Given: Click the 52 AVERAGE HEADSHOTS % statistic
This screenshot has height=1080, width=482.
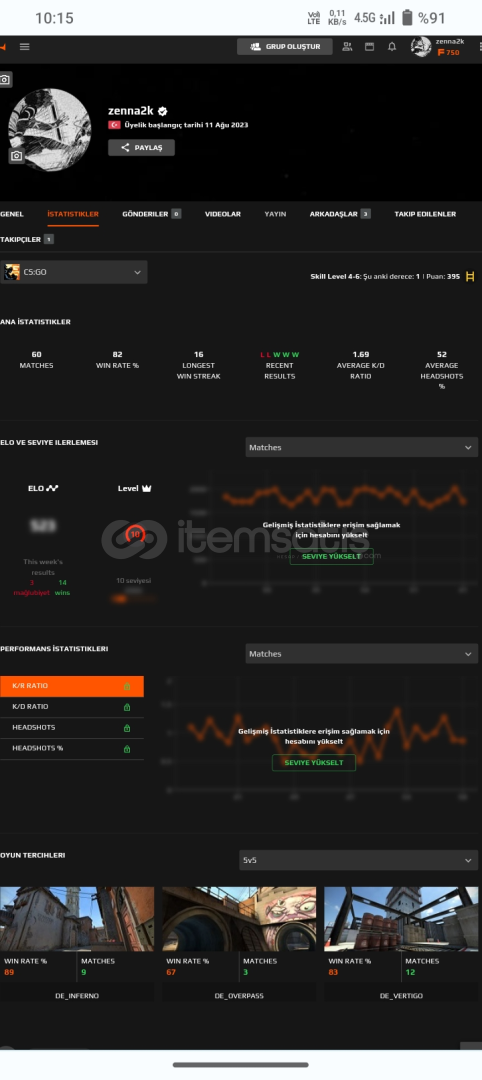Looking at the screenshot, I should pos(441,371).
